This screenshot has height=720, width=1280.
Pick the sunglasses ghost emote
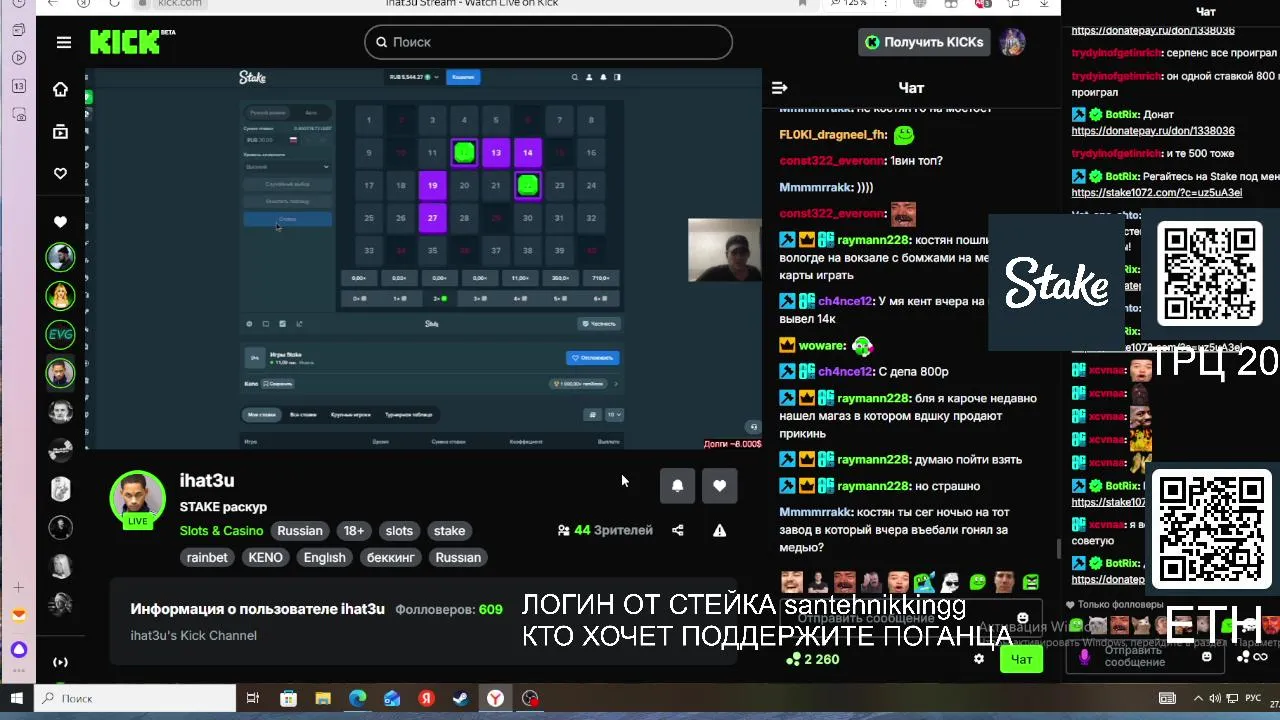[950, 582]
